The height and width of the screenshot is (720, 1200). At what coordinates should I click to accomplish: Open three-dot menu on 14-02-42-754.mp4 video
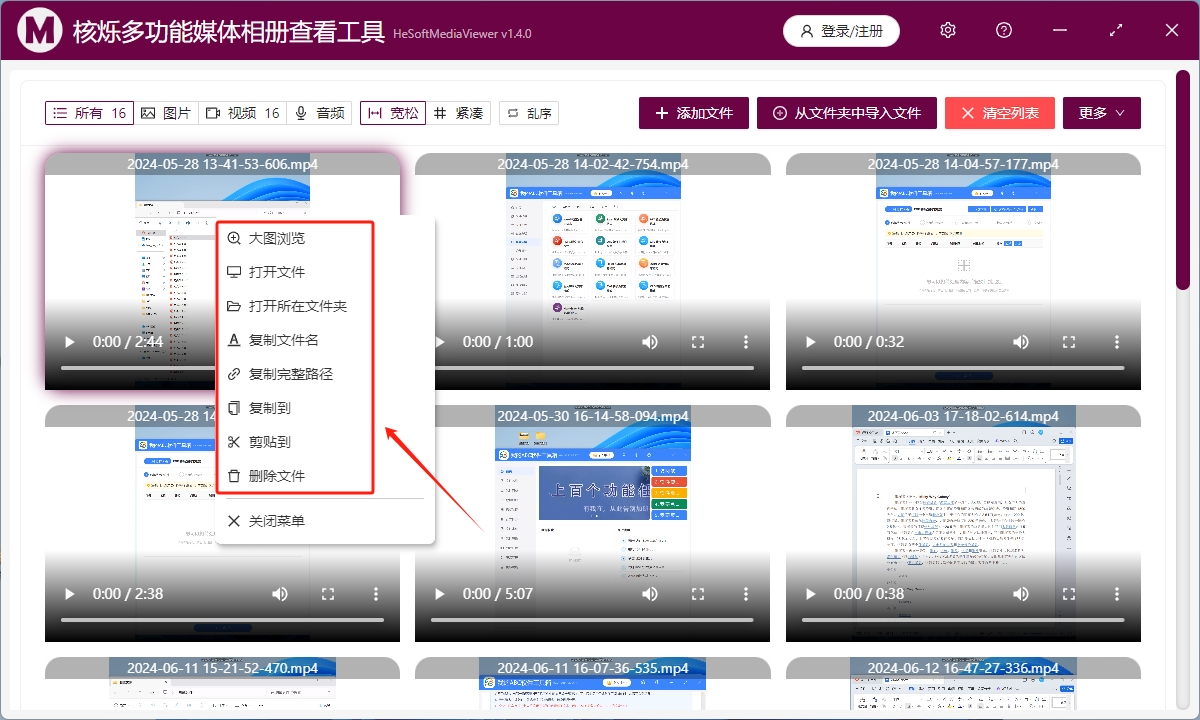coord(746,342)
